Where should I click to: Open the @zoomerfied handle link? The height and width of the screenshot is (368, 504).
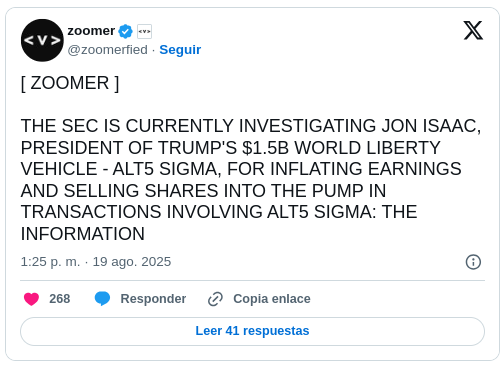pyautogui.click(x=107, y=50)
